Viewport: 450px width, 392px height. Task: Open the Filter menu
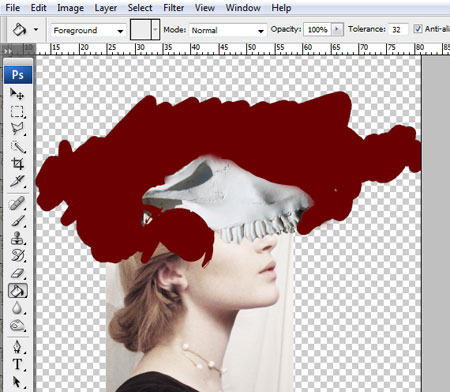point(173,8)
